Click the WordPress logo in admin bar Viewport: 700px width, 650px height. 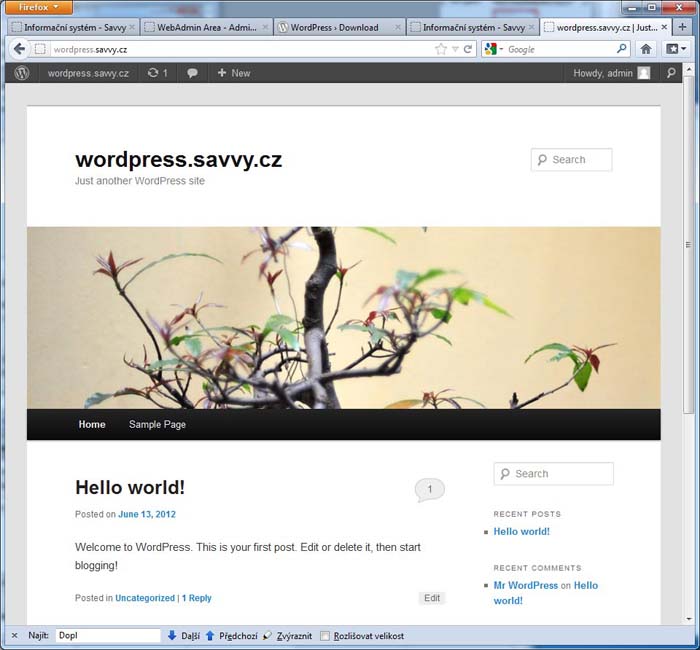coord(21,73)
